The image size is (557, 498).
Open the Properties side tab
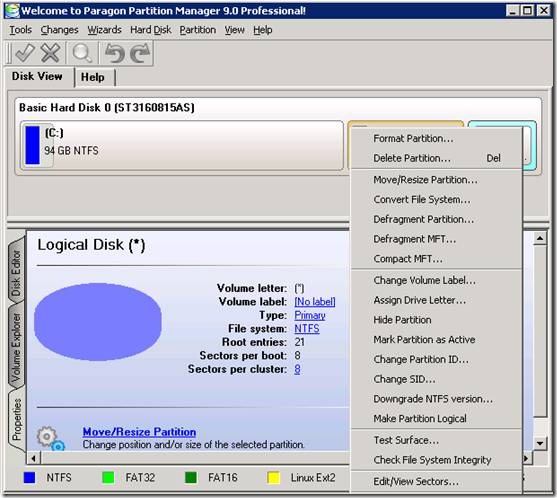pos(16,419)
